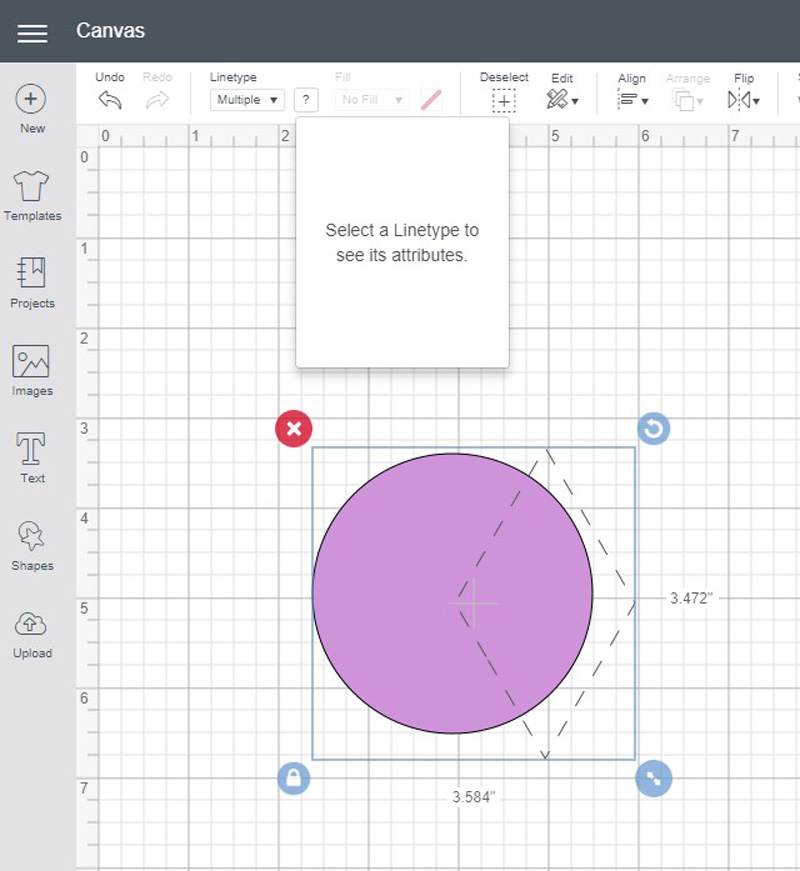
Task: Open the Align dropdown menu
Action: coord(632,100)
